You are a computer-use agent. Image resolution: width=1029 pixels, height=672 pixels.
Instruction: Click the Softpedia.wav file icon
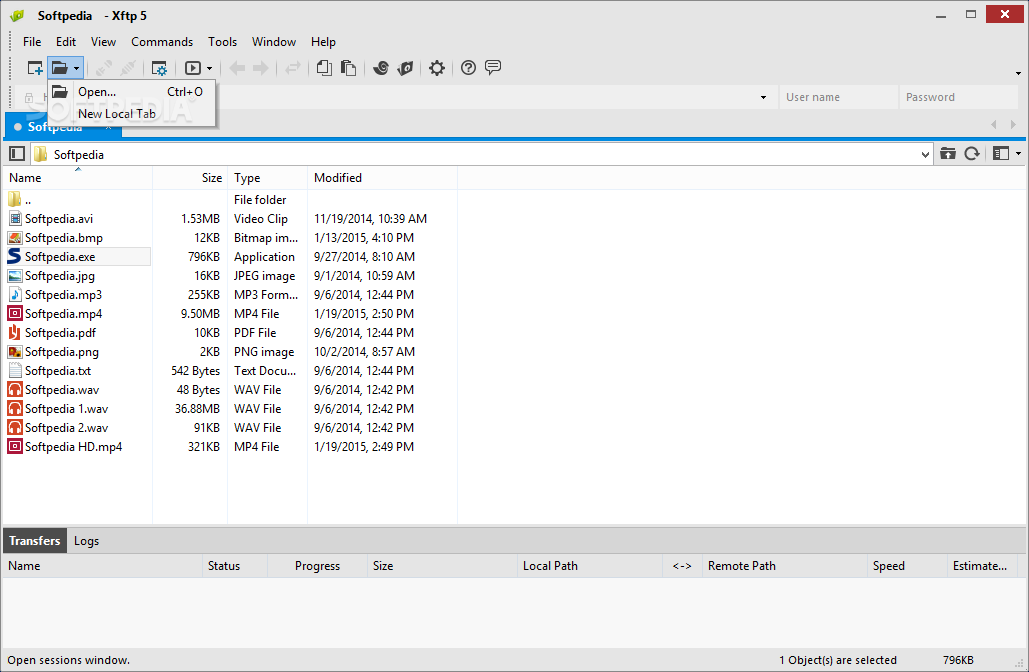(x=14, y=390)
